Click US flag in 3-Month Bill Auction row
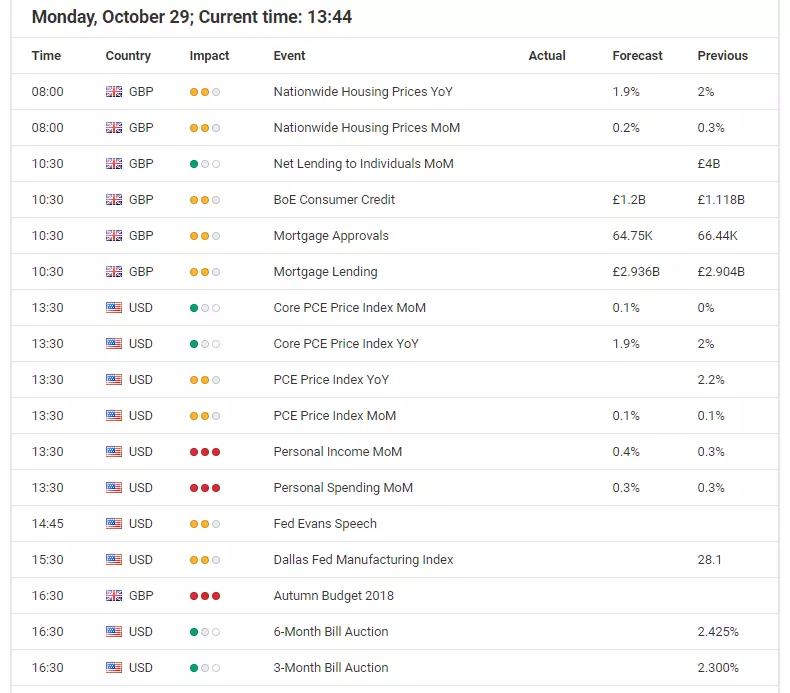790x693 pixels. click(114, 668)
